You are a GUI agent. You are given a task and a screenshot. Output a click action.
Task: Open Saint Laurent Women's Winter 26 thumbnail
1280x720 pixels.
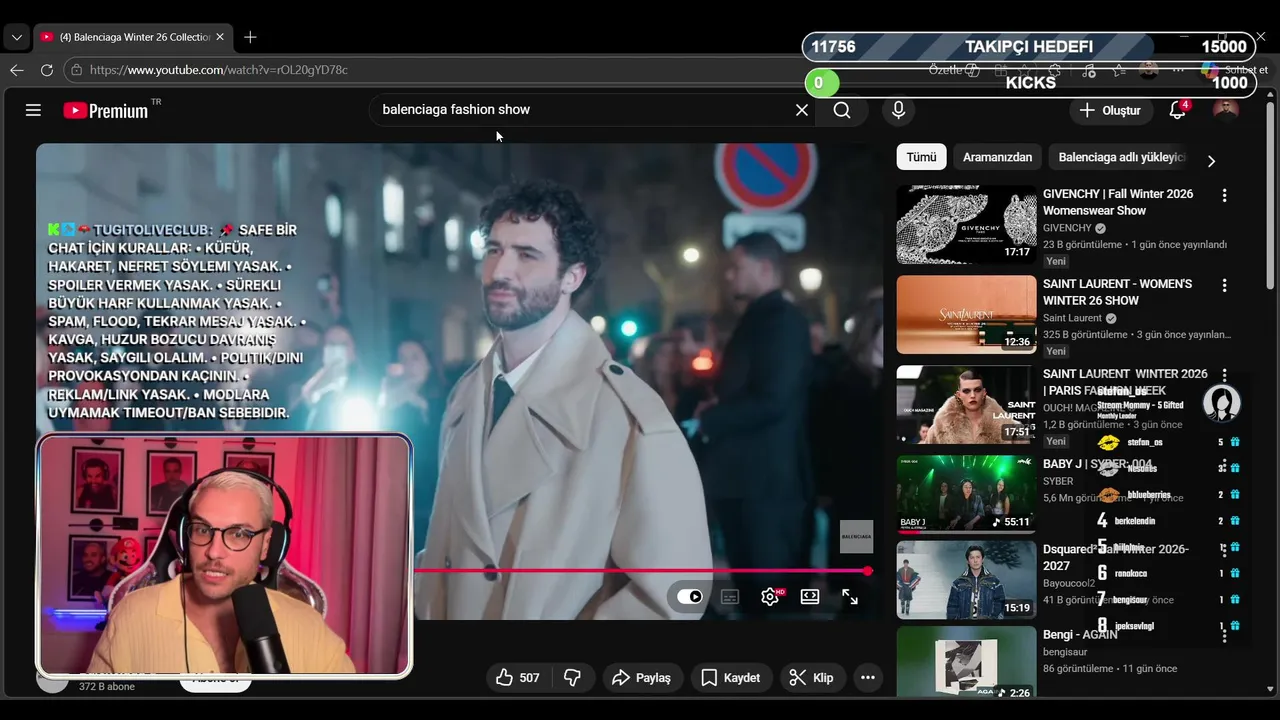(966, 314)
